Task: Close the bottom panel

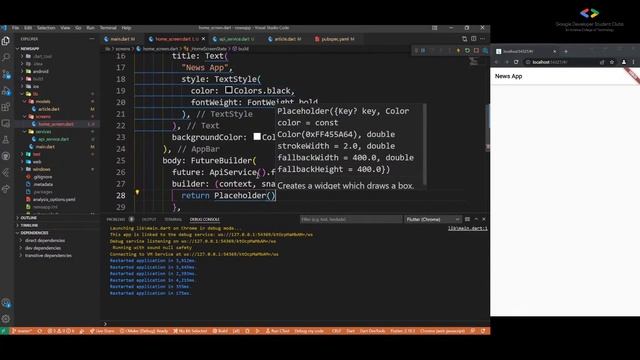Action: coord(484,219)
